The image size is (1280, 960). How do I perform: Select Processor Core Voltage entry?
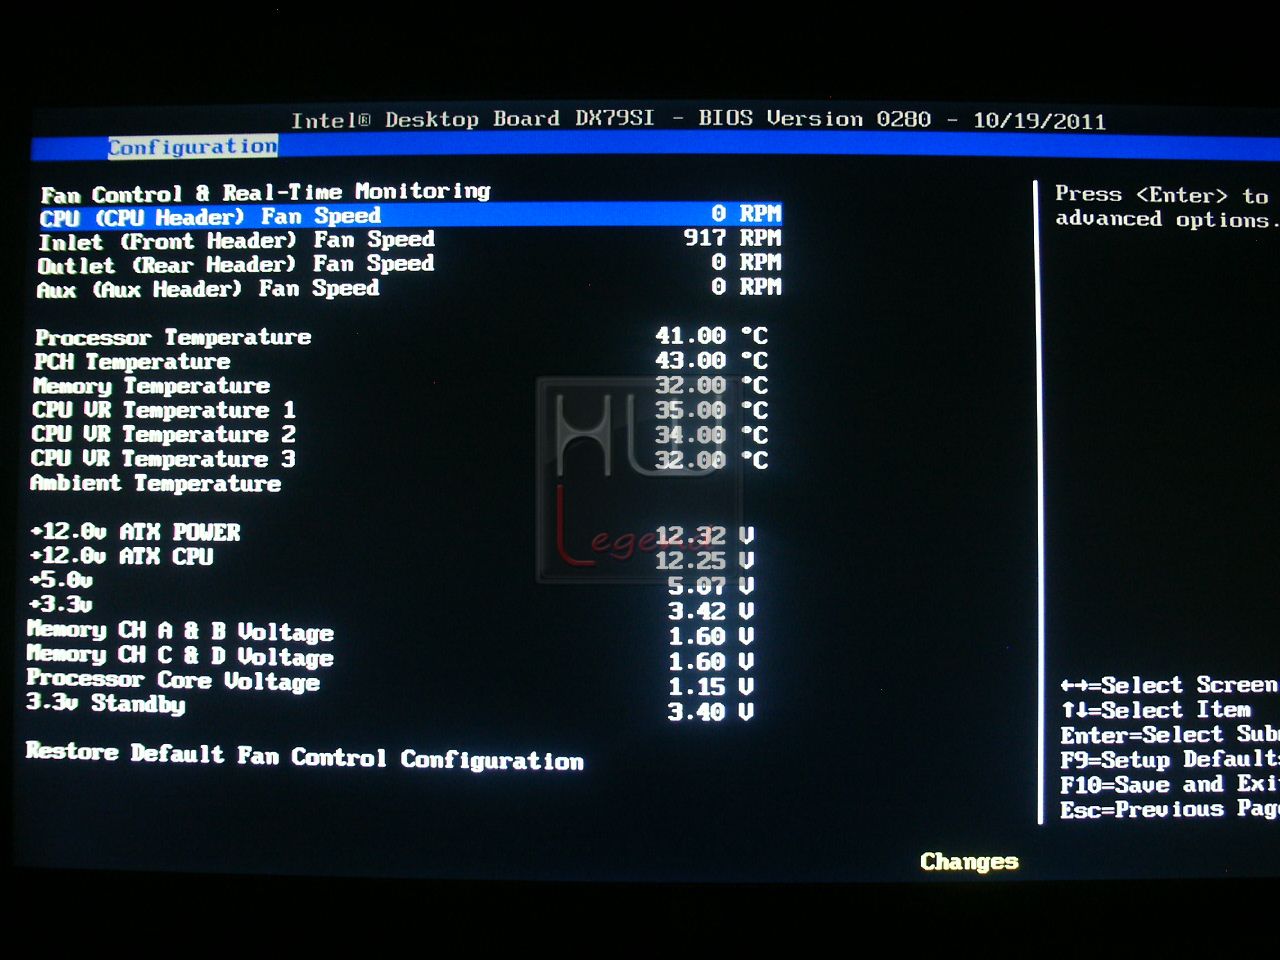173,680
